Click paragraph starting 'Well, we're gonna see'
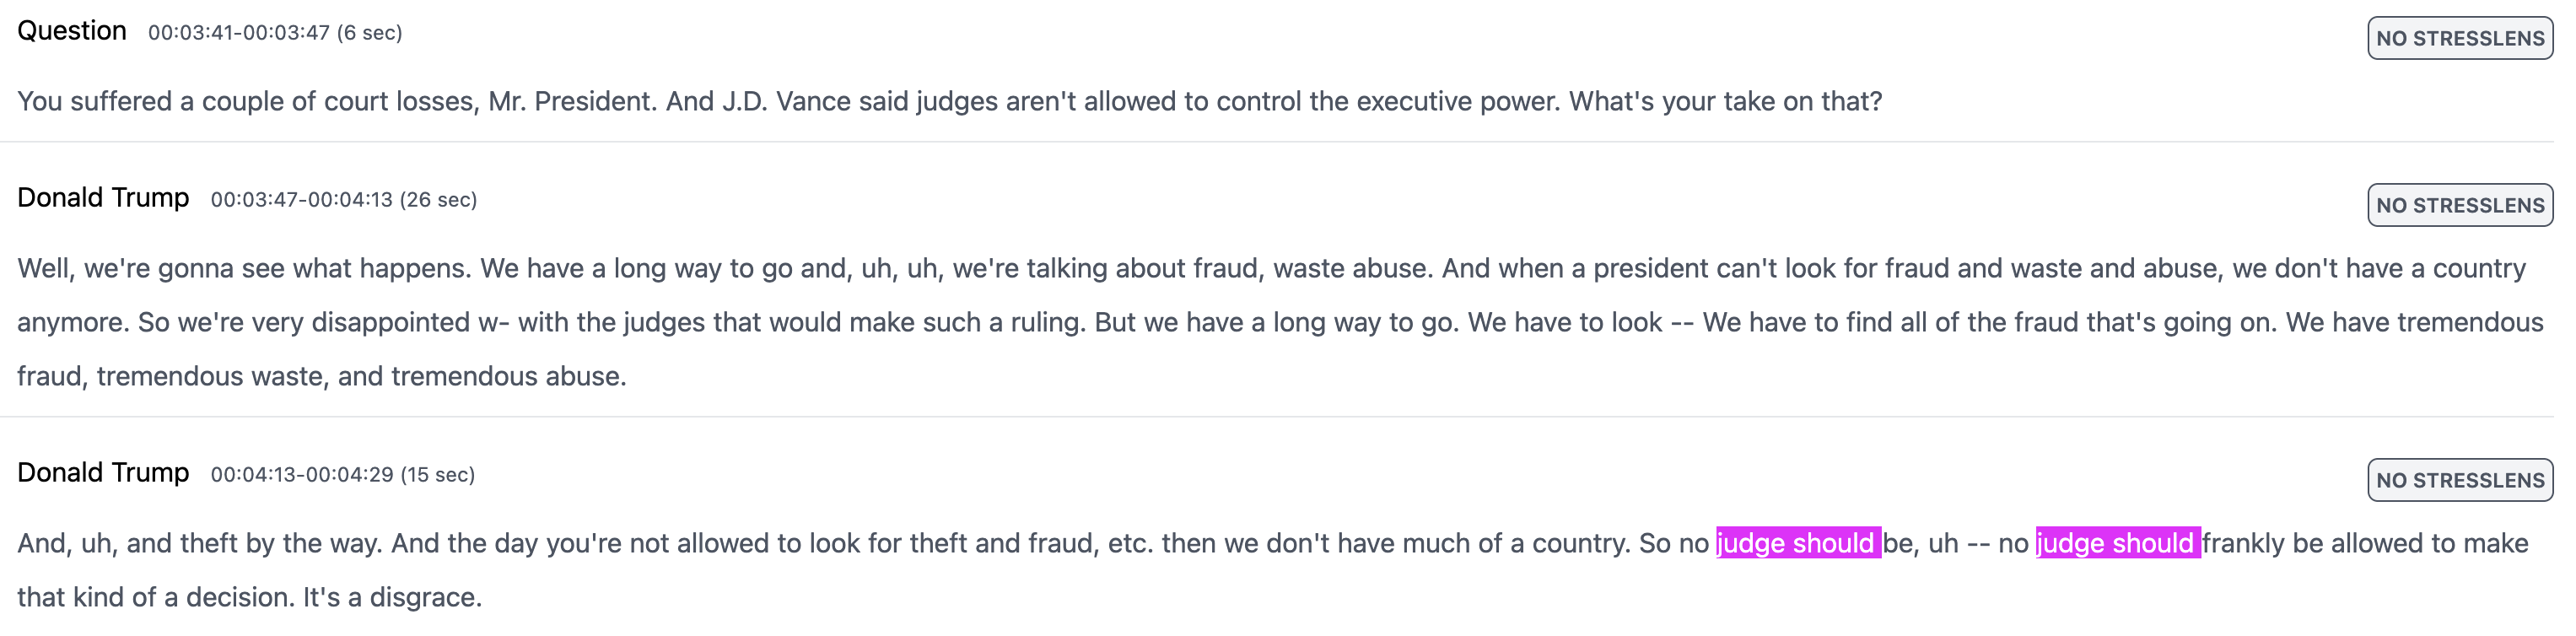Viewport: 2576px width, 636px height. click(x=1280, y=322)
